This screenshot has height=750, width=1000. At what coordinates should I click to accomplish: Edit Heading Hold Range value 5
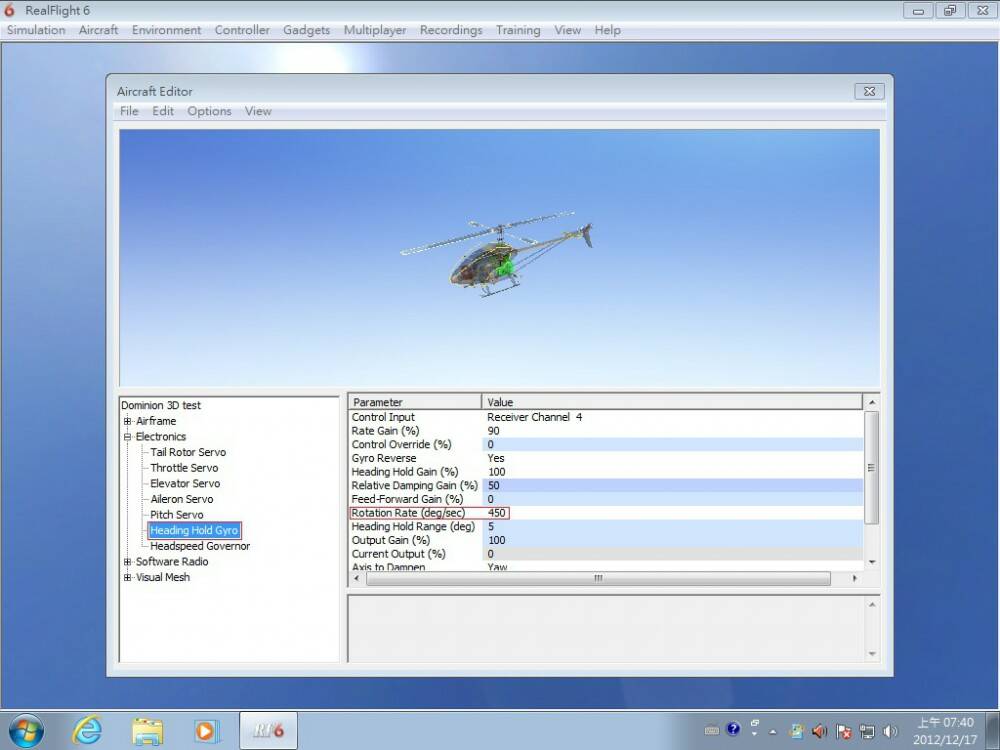[672, 527]
